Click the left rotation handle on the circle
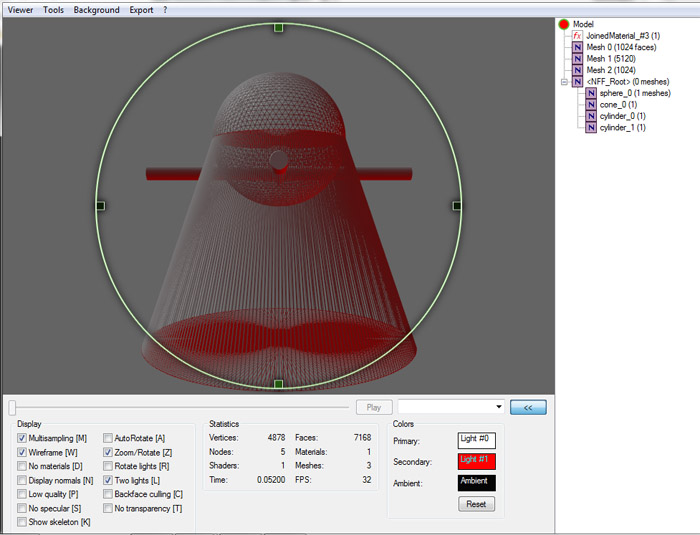Viewport: 700px width, 535px height. pyautogui.click(x=100, y=206)
